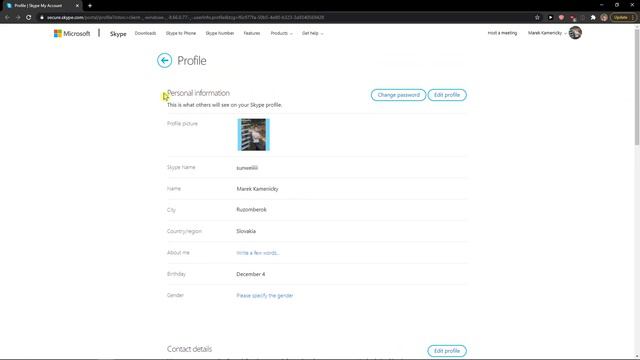
Task: Select the country value Slovakia
Action: pos(246,231)
